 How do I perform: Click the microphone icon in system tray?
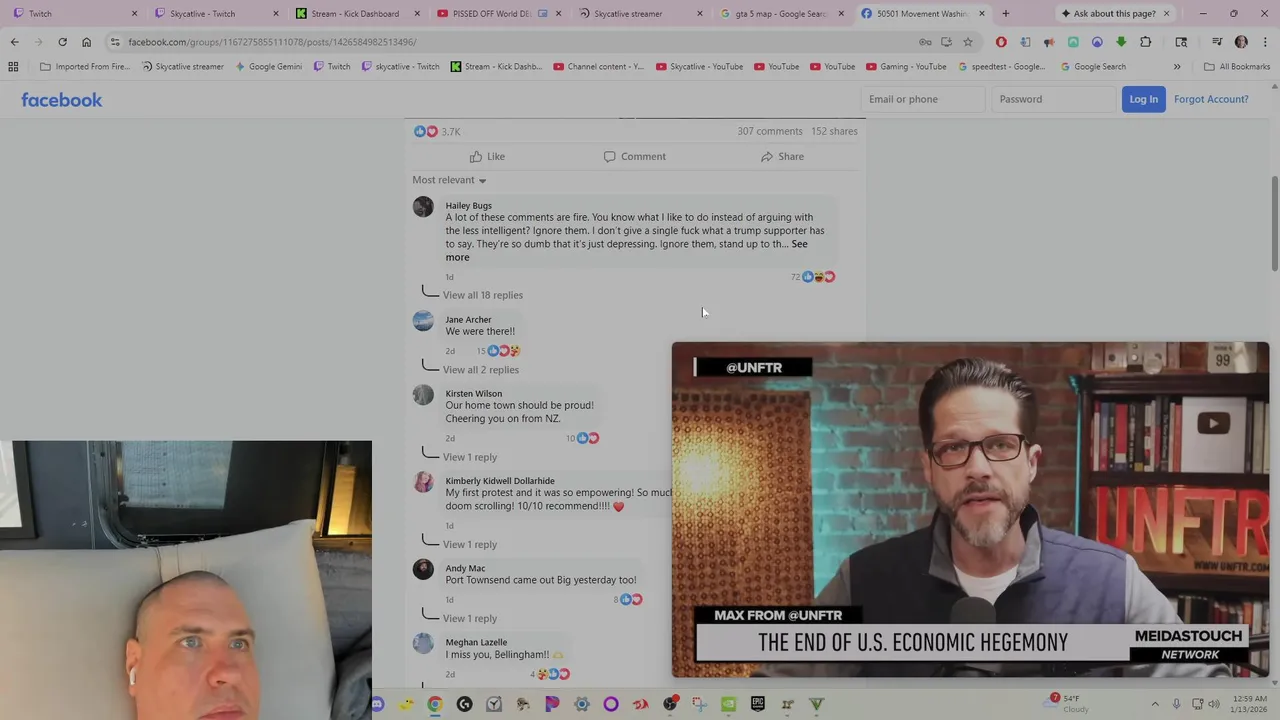tap(1176, 705)
